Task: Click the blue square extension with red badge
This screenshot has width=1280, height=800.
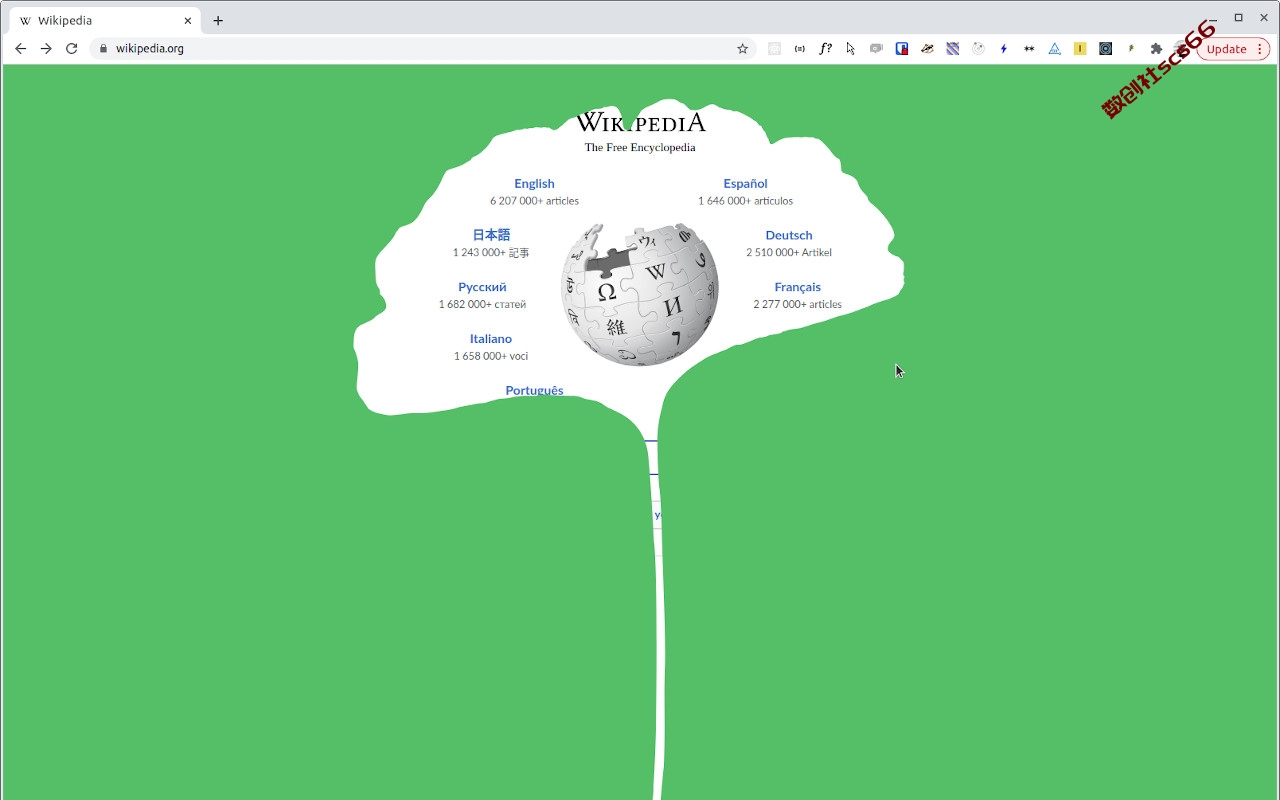Action: pos(902,48)
